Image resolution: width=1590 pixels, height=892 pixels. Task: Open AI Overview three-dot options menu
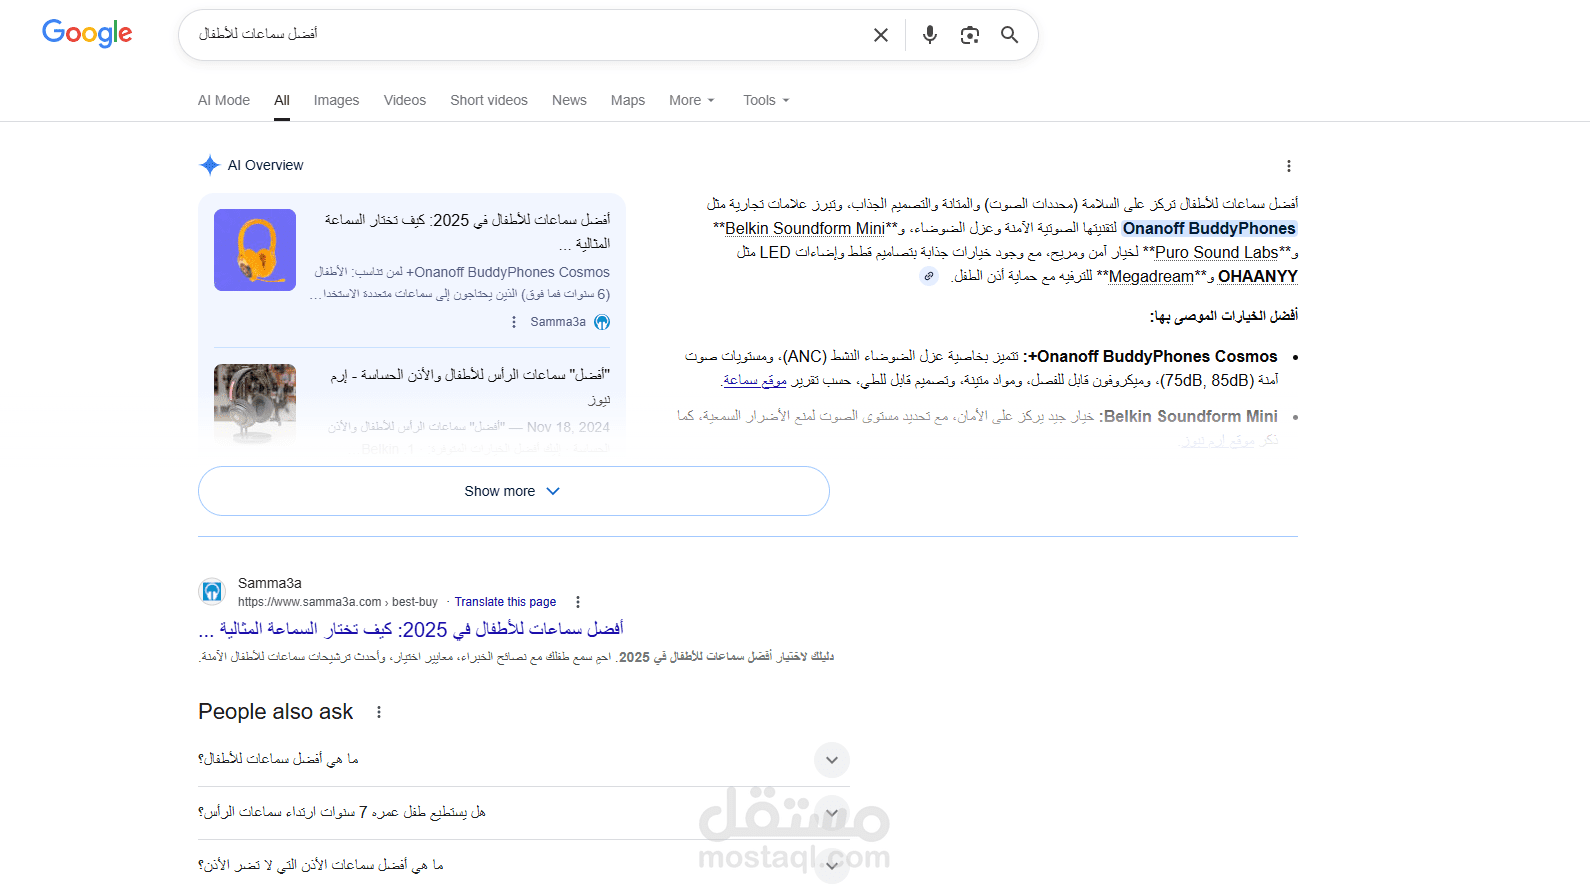point(1288,166)
